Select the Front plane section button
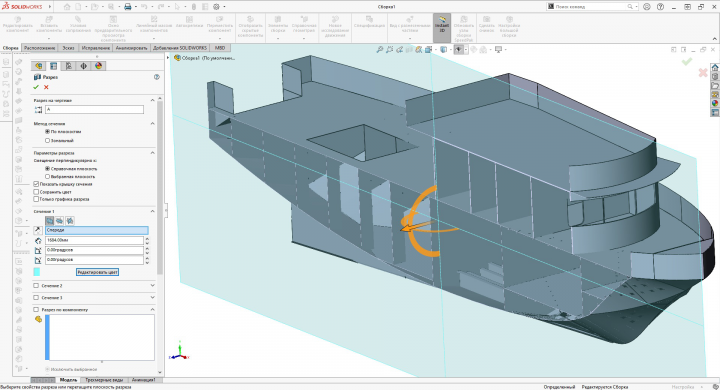720x390 pixels. (x=50, y=221)
